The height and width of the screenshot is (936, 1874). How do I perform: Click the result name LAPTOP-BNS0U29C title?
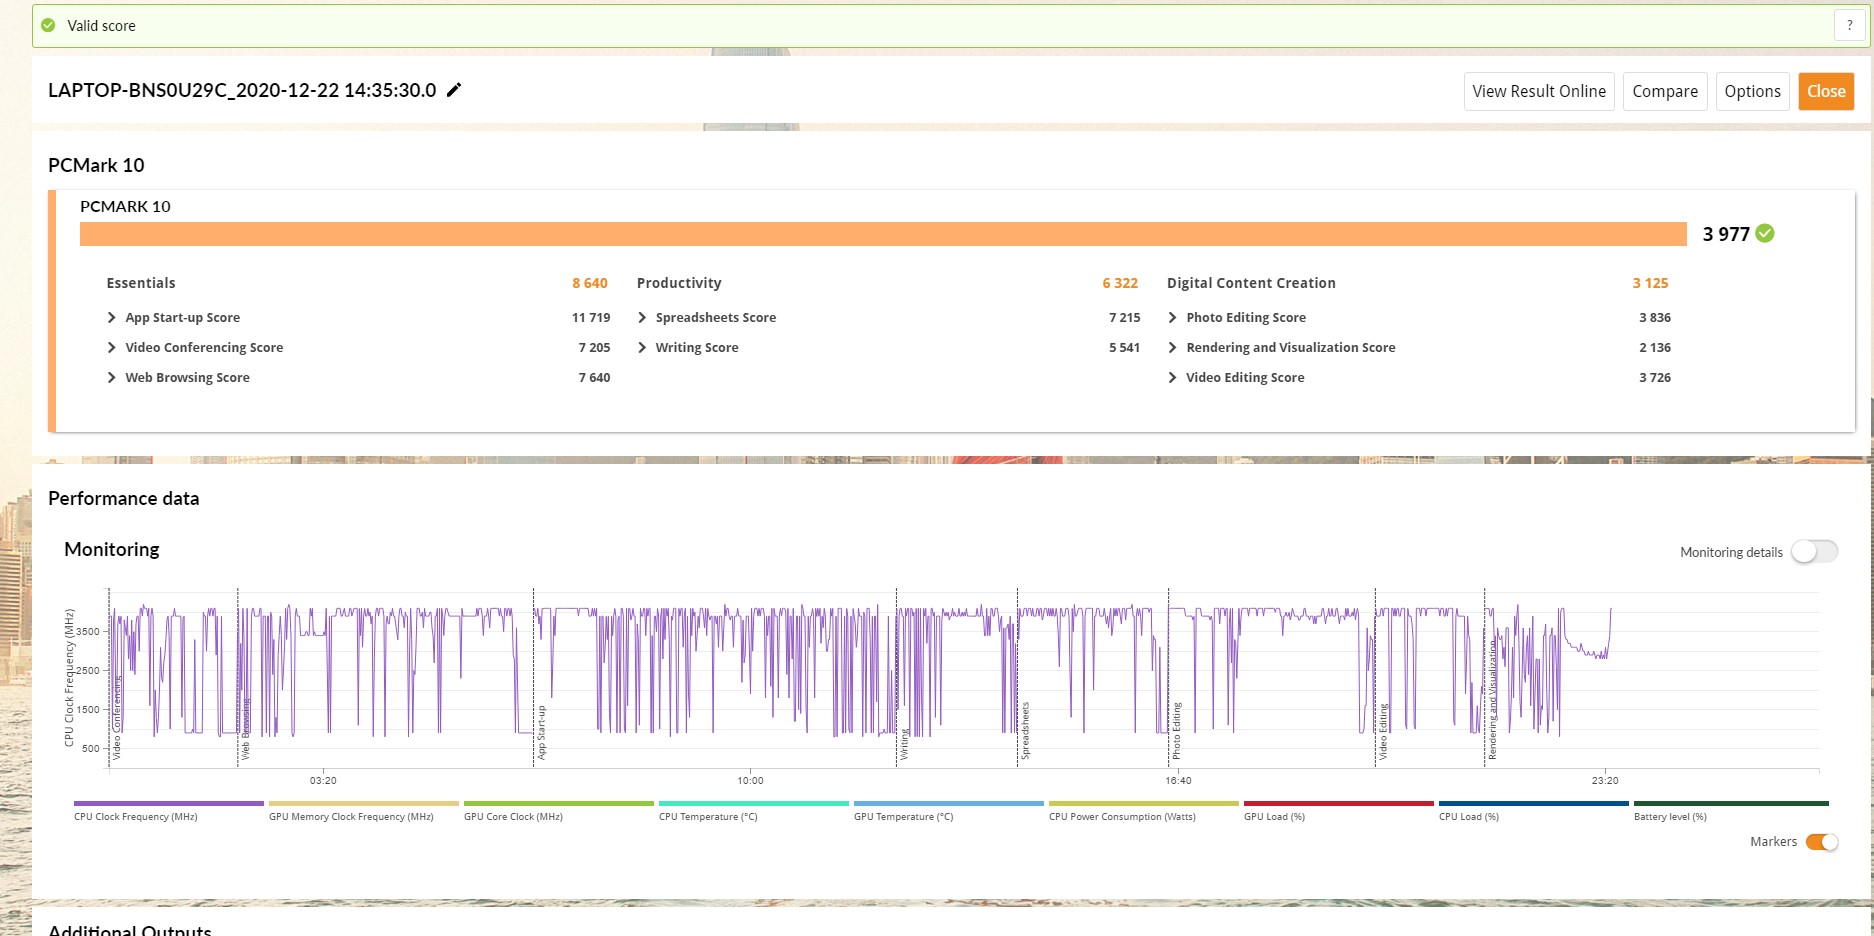tap(242, 90)
